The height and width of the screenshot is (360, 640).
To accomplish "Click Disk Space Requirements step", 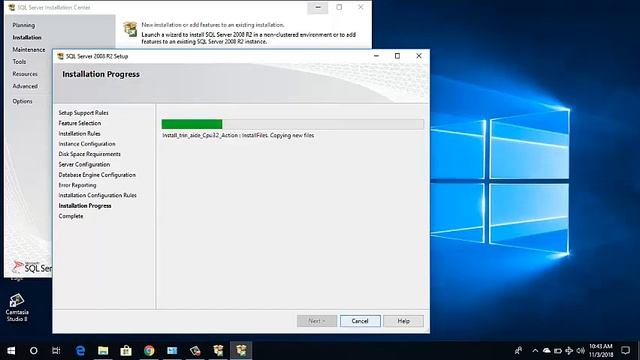I will pos(89,154).
